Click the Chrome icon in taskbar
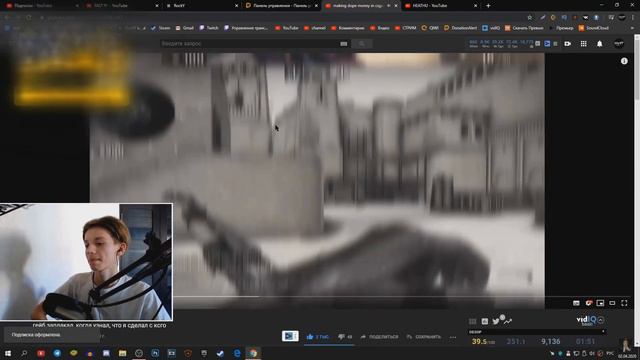Image resolution: width=640 pixels, height=360 pixels. 253,353
